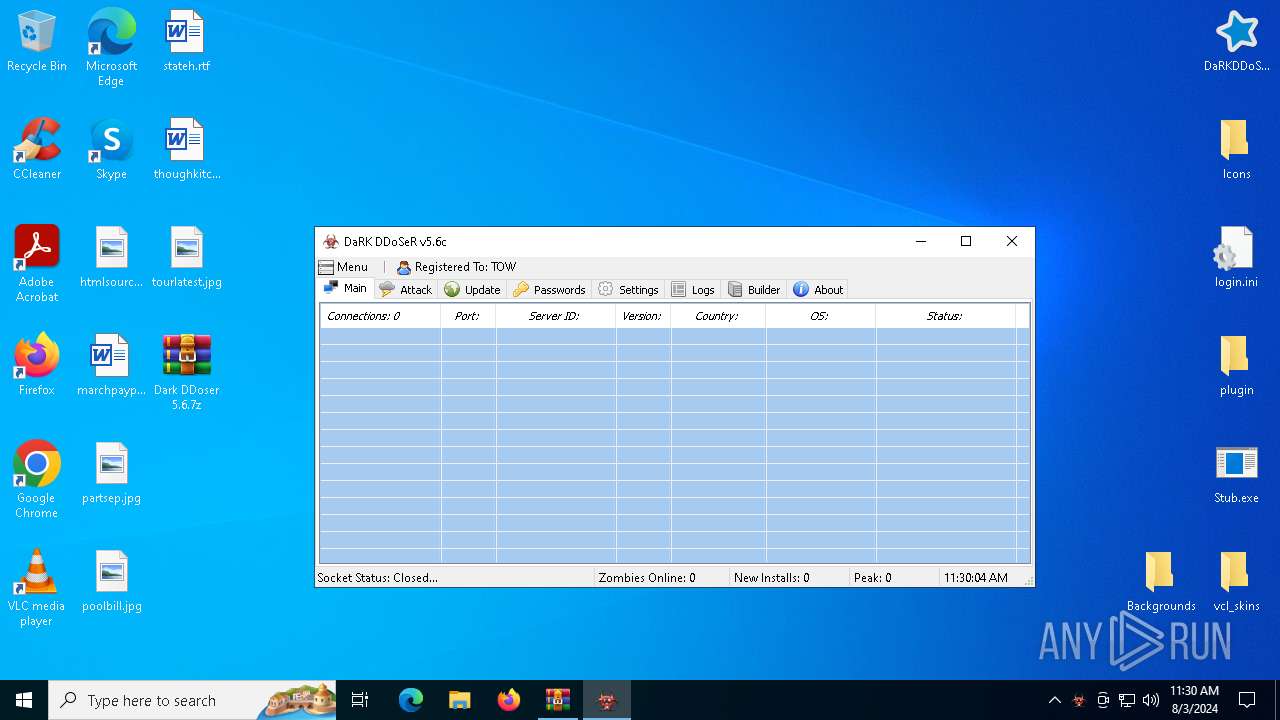This screenshot has width=1280, height=720.
Task: Select the Google Chrome desktop shortcut
Action: point(37,480)
